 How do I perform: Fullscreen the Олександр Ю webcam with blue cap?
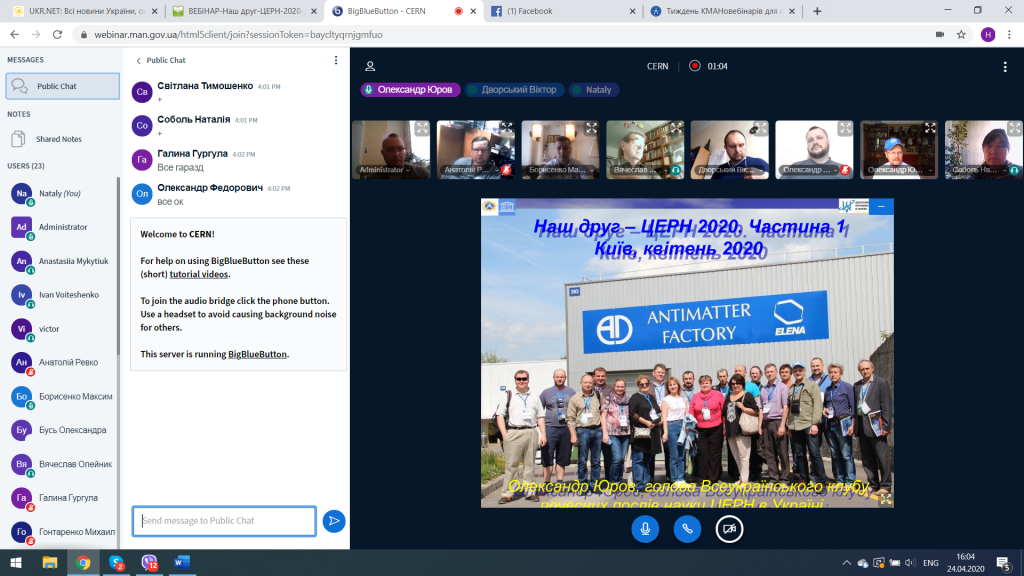931,129
